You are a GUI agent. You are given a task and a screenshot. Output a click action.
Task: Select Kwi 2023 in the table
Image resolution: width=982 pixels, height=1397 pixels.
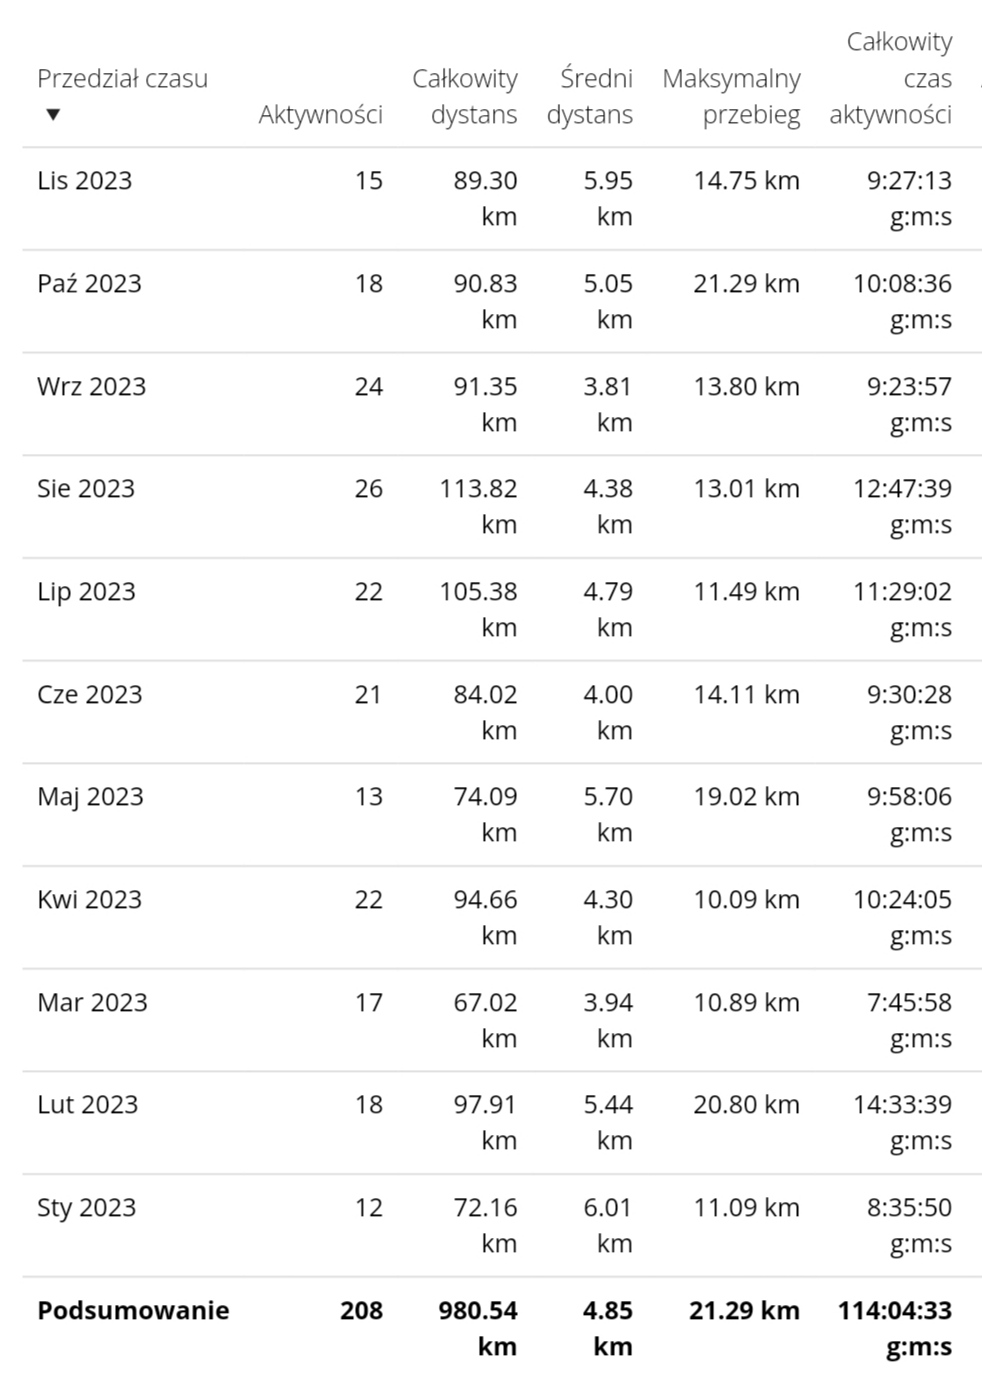pos(89,900)
